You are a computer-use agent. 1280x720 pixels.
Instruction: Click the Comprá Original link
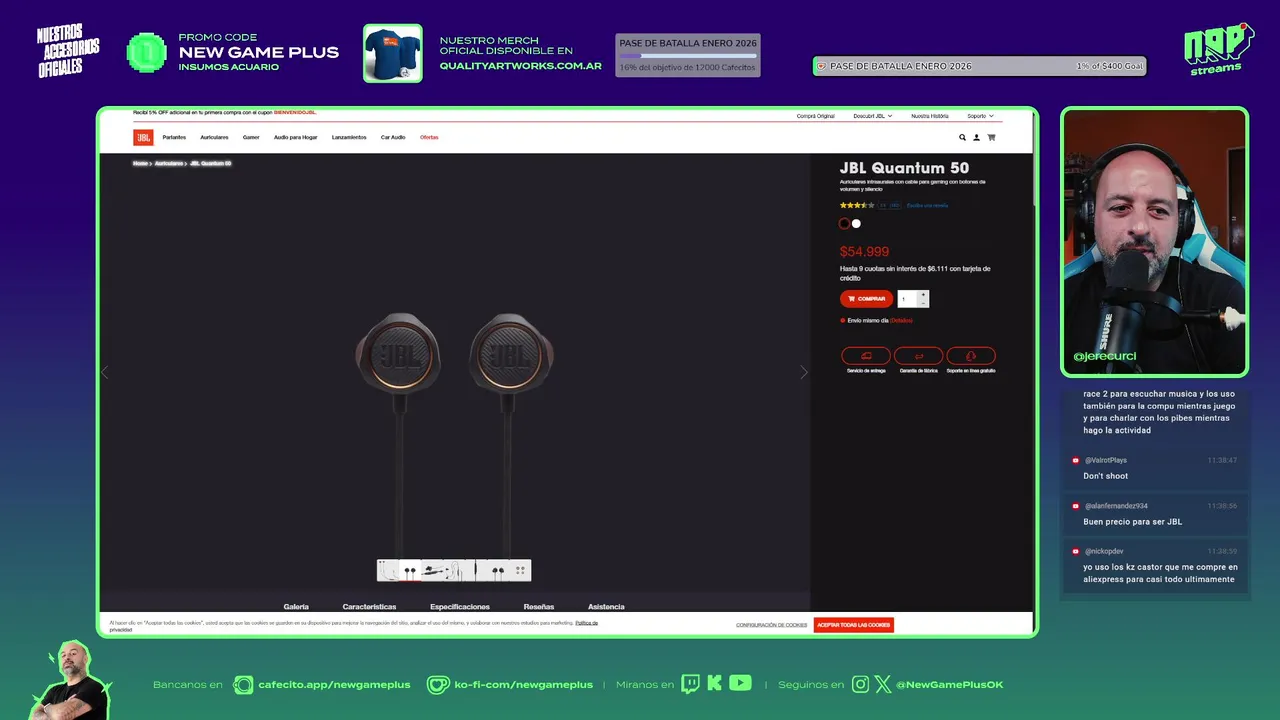(x=815, y=116)
